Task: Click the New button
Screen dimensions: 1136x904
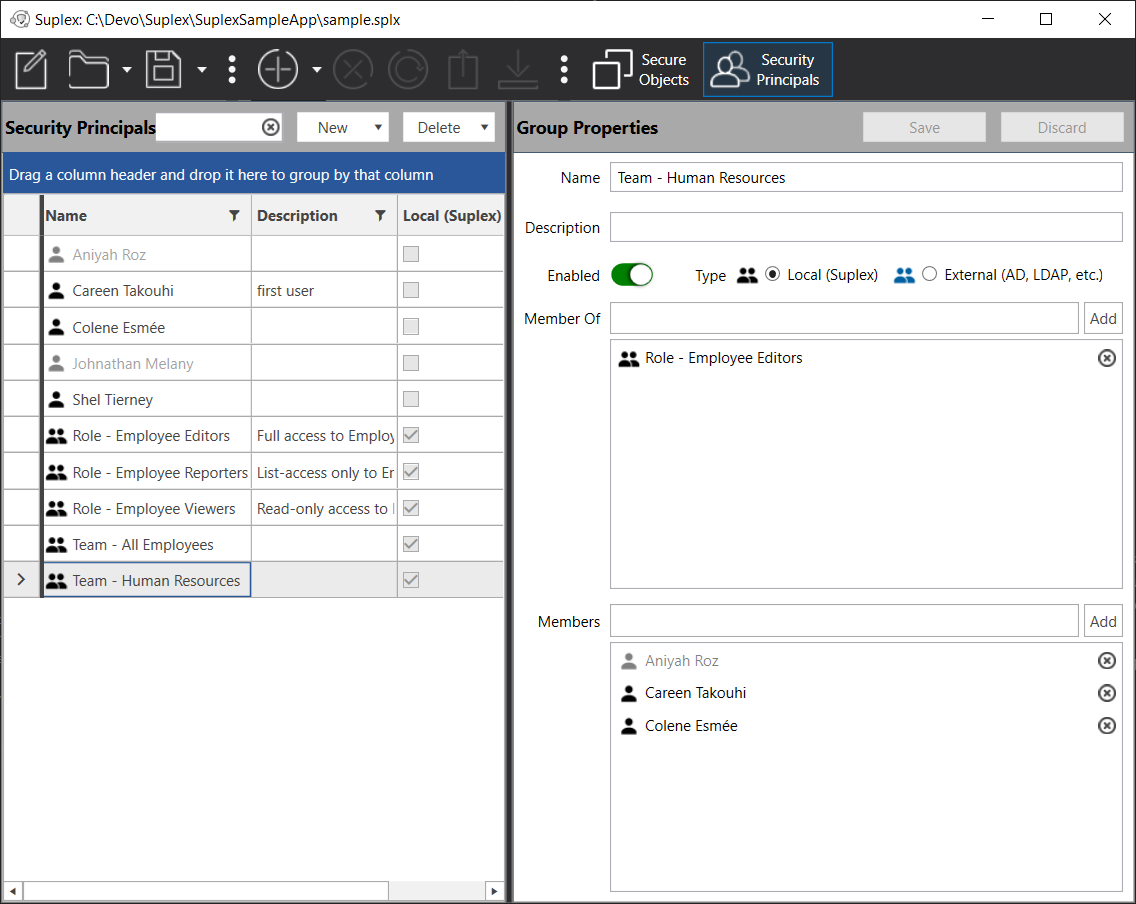Action: pos(333,127)
